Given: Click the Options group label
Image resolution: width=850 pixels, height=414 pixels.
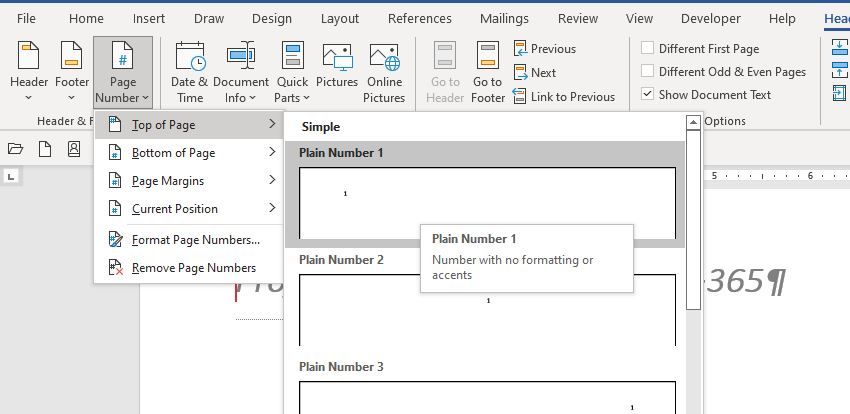Looking at the screenshot, I should click(725, 121).
